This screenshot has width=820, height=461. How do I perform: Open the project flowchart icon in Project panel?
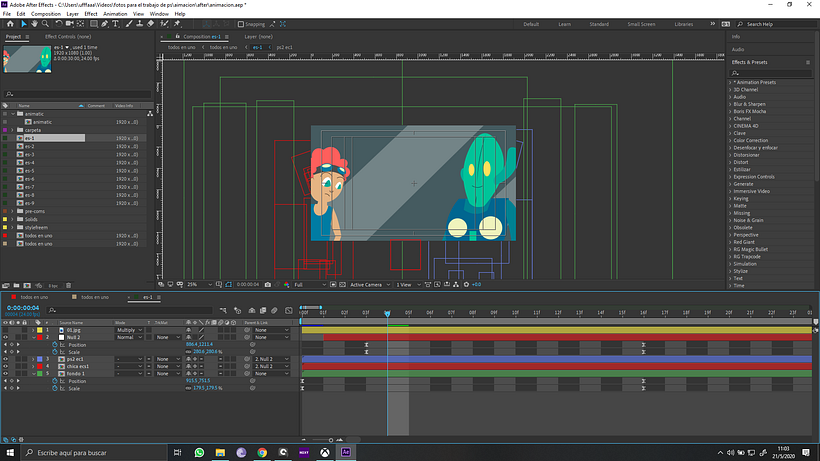pos(150,114)
